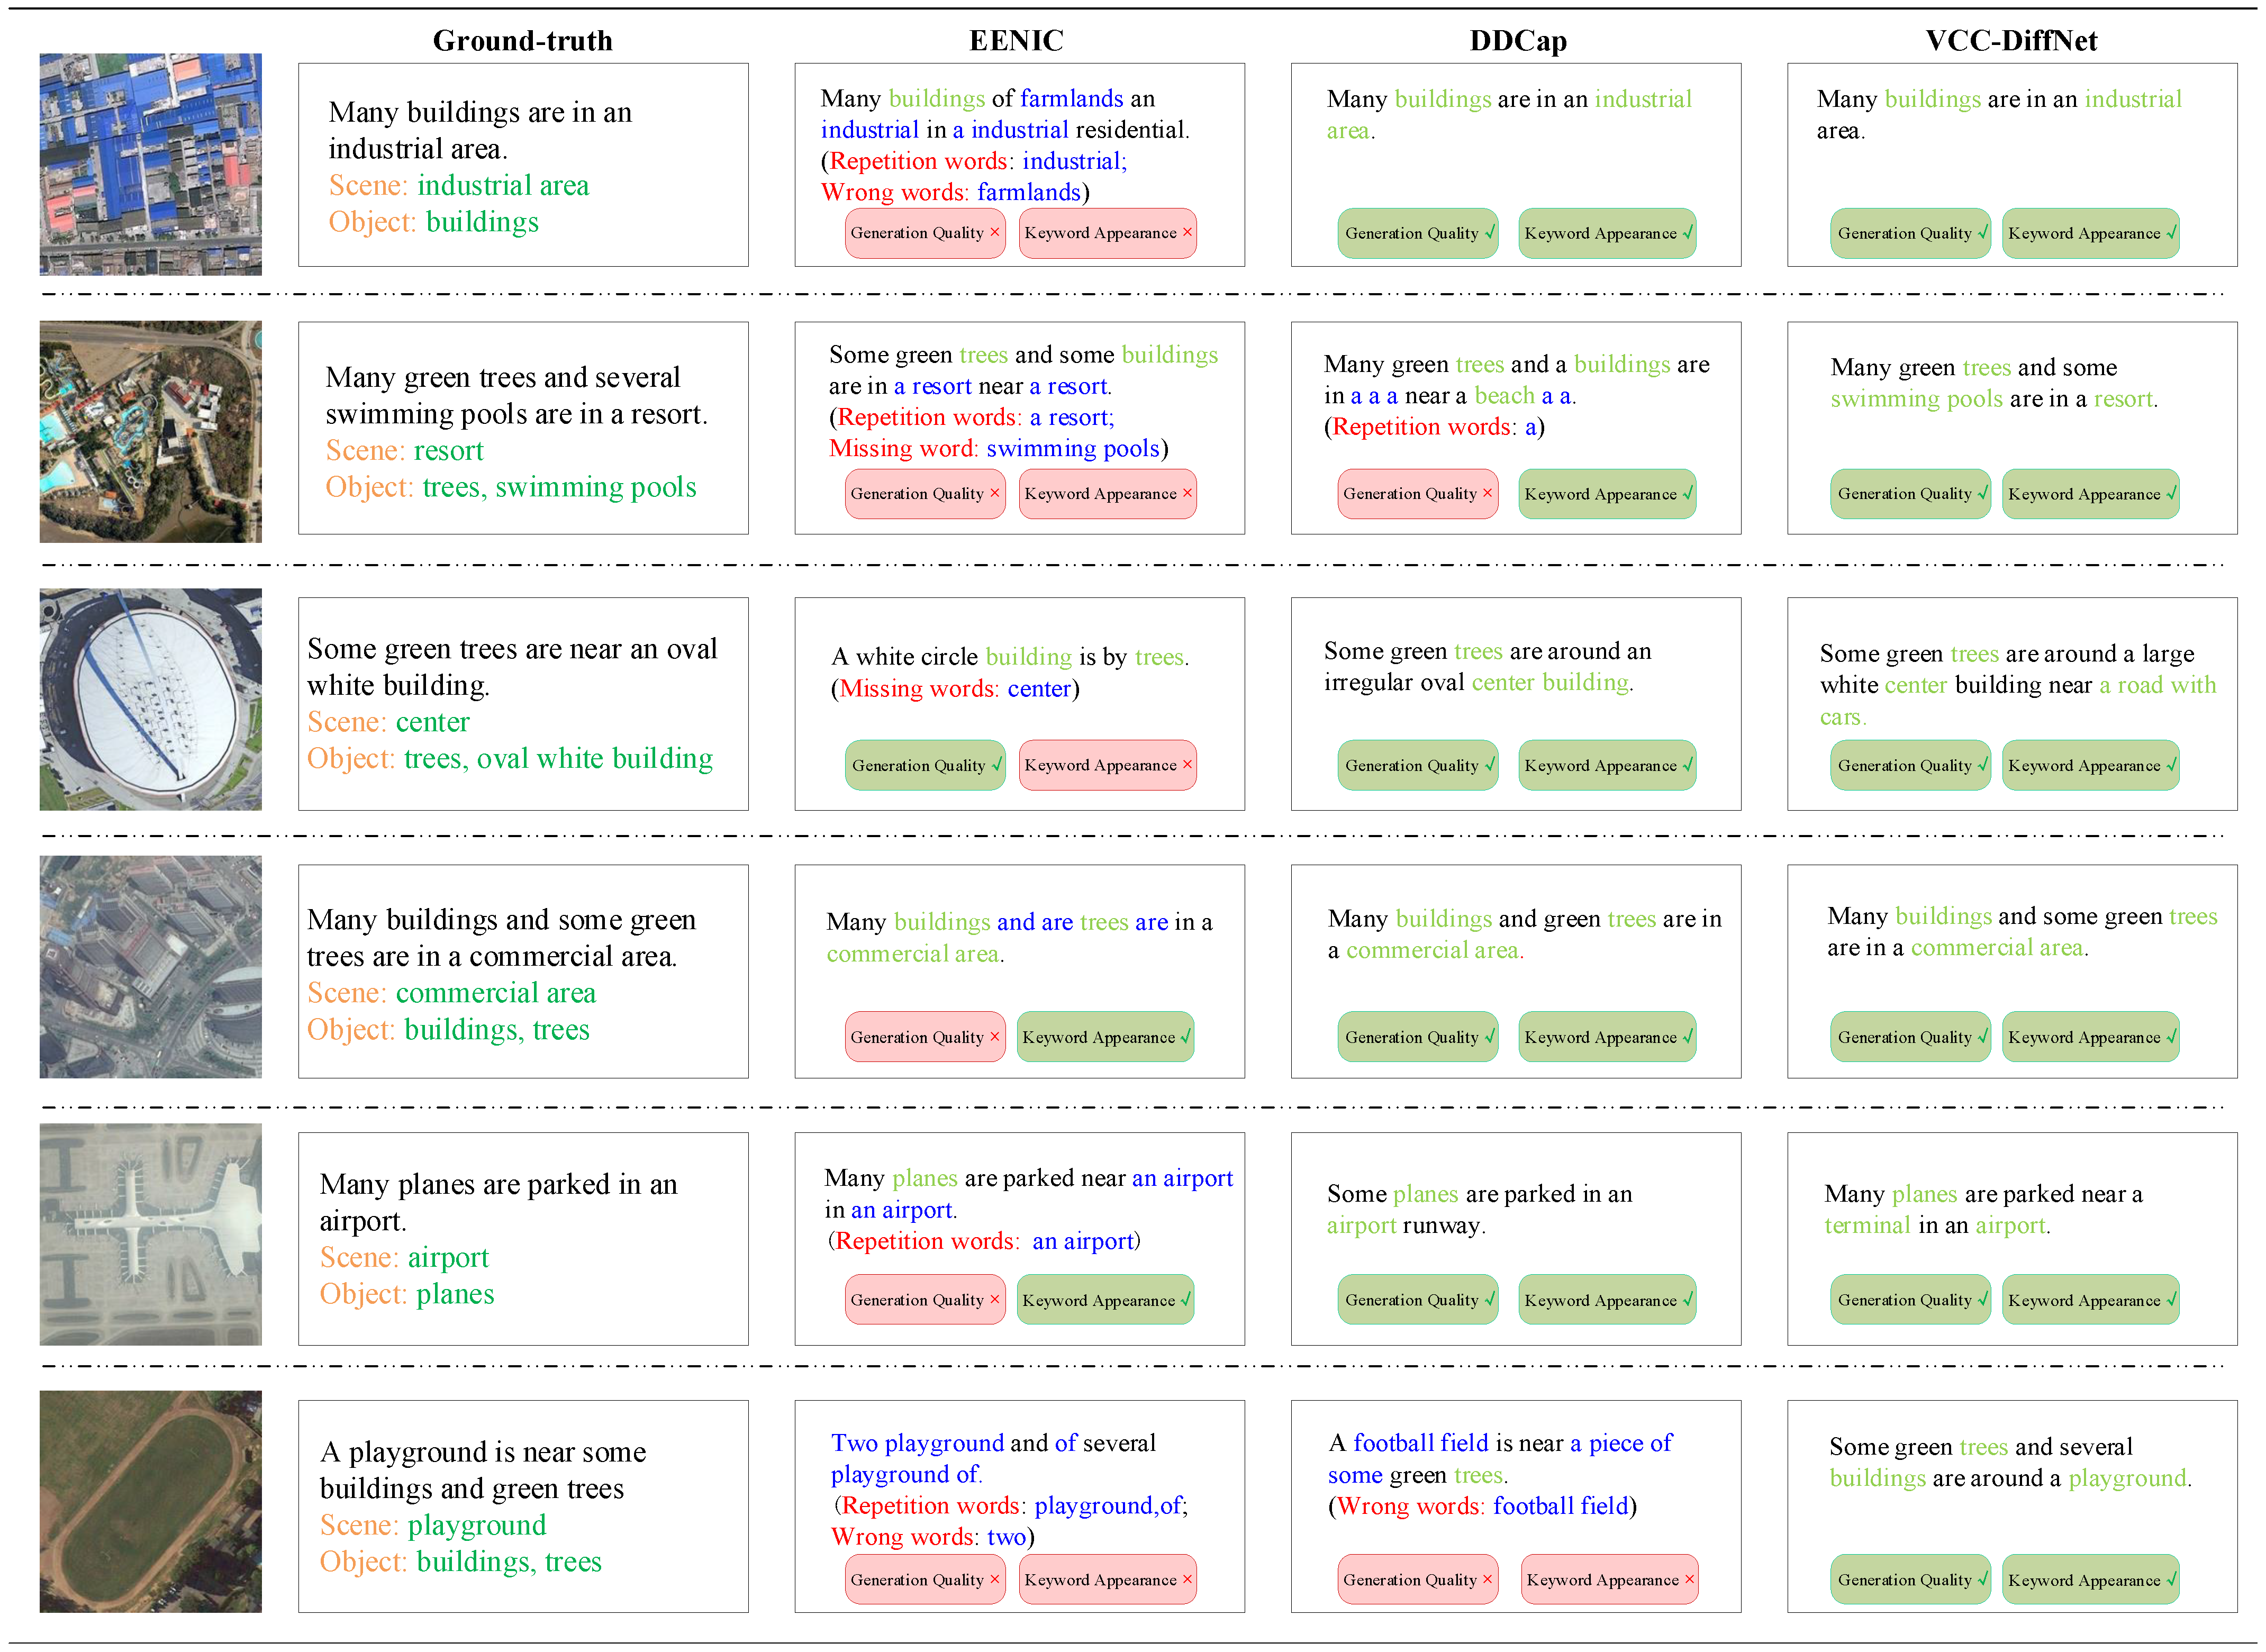Click Generation Quality badge under EENIC farmlands caption
This screenshot has width=2266, height=1652.
(925, 233)
